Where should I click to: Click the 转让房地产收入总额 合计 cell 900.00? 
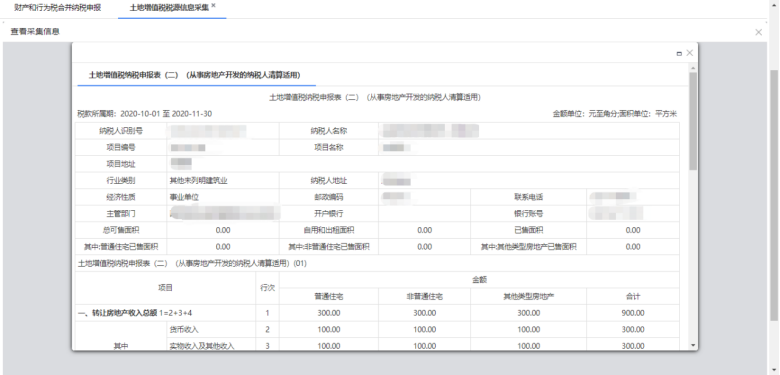pyautogui.click(x=633, y=313)
